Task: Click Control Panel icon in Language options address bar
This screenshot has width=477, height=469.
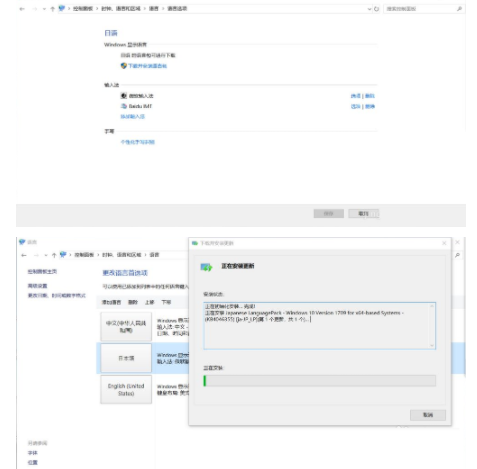Action: pyautogui.click(x=62, y=8)
